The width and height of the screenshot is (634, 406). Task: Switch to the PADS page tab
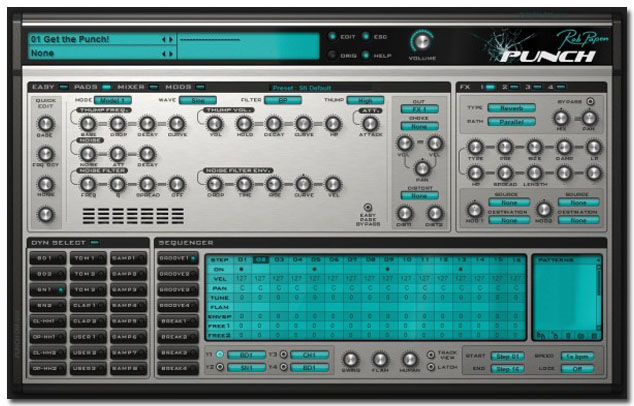click(107, 87)
